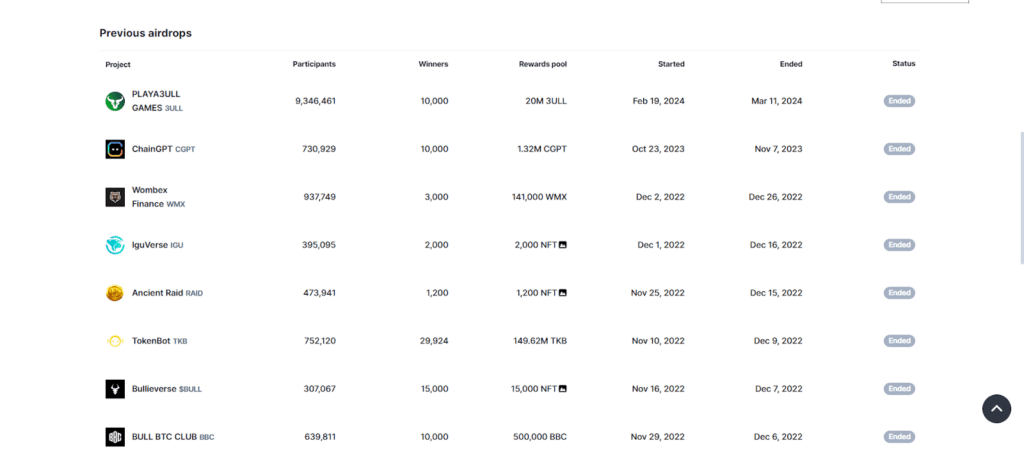Click the Rewards pool column header
This screenshot has width=1024, height=468.
click(543, 64)
